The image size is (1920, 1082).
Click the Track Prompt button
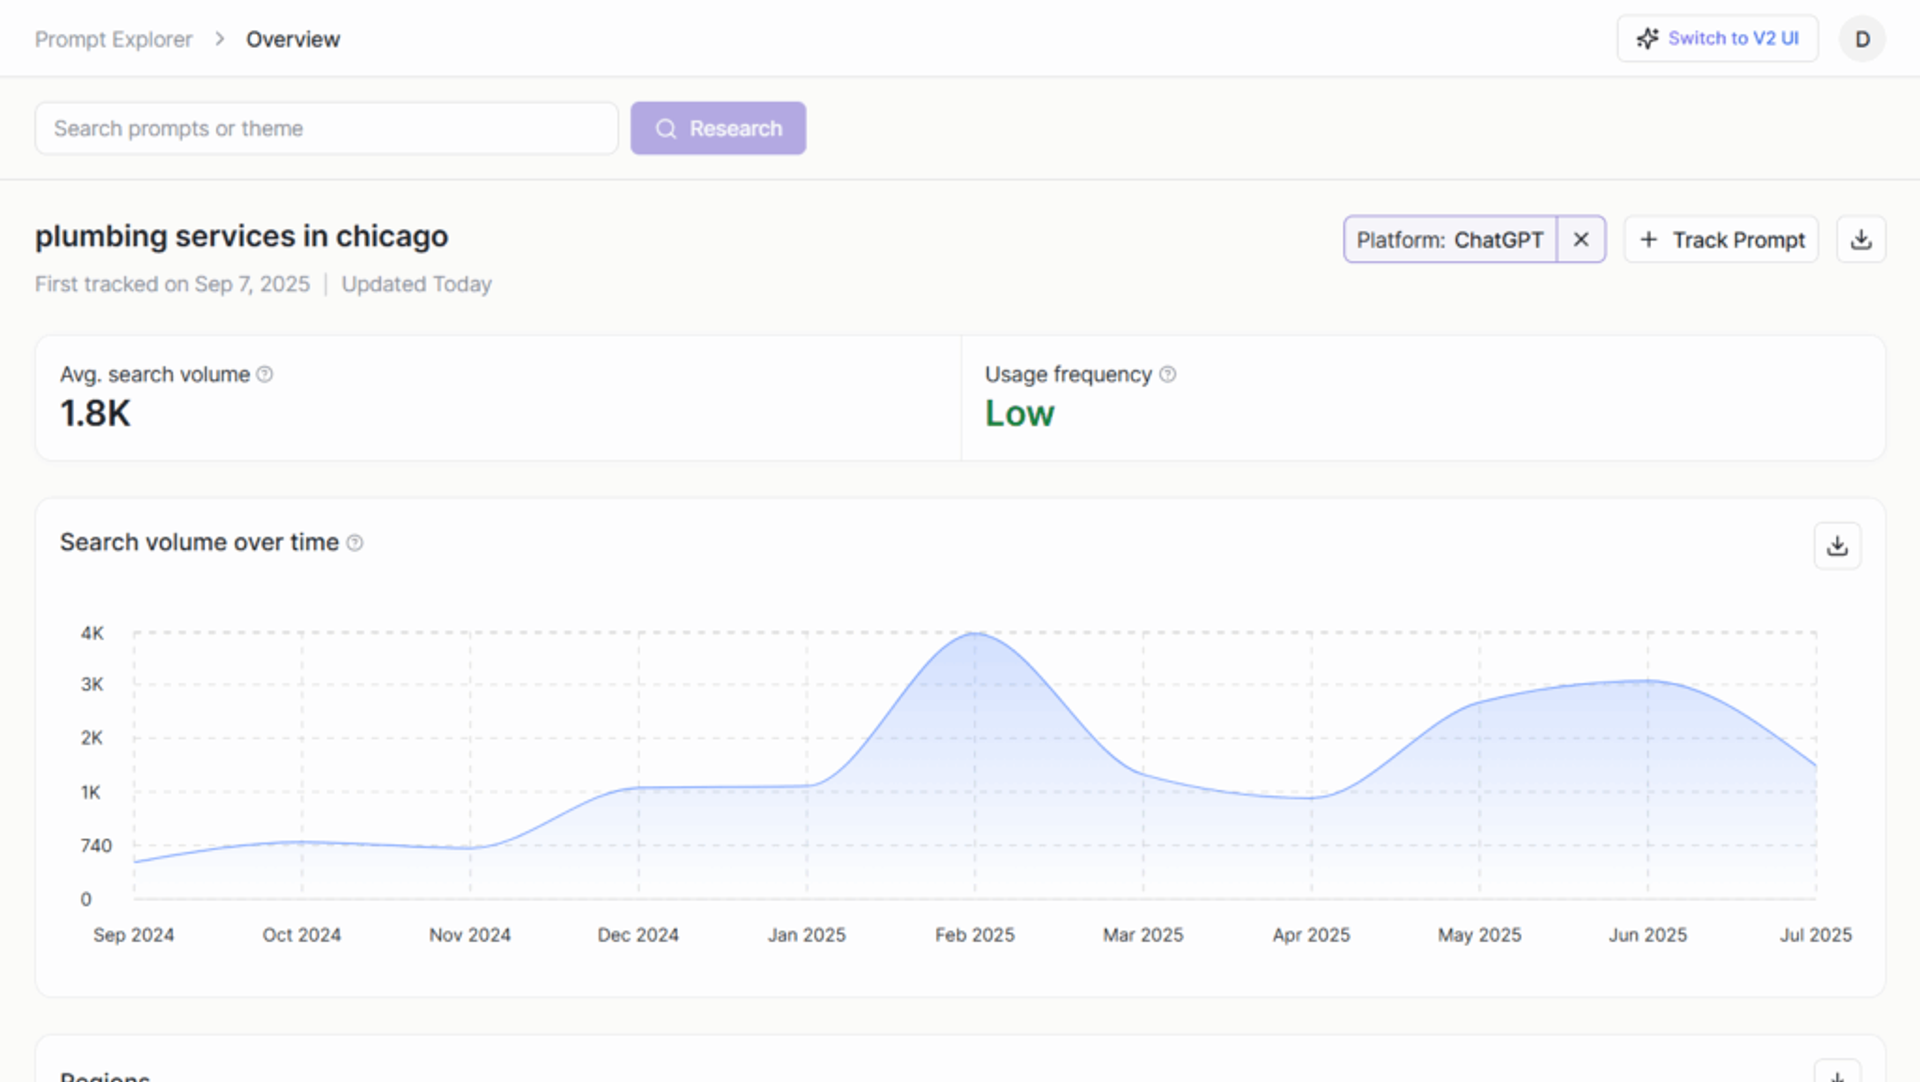[1721, 240]
